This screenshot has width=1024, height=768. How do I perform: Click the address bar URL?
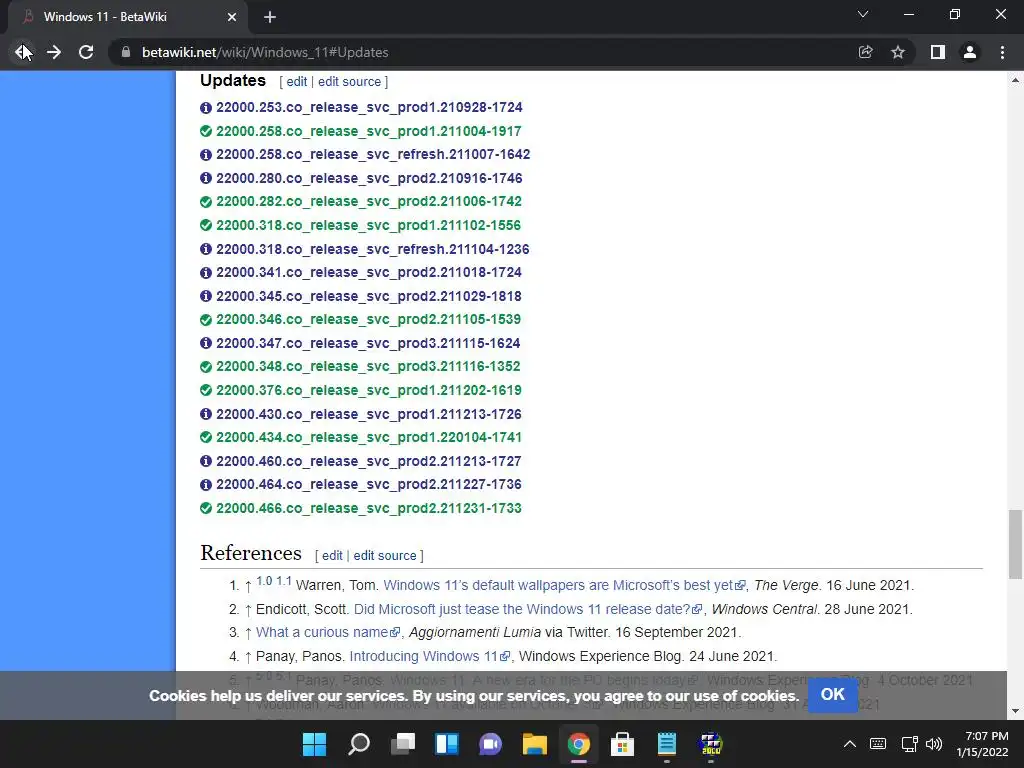click(x=265, y=52)
